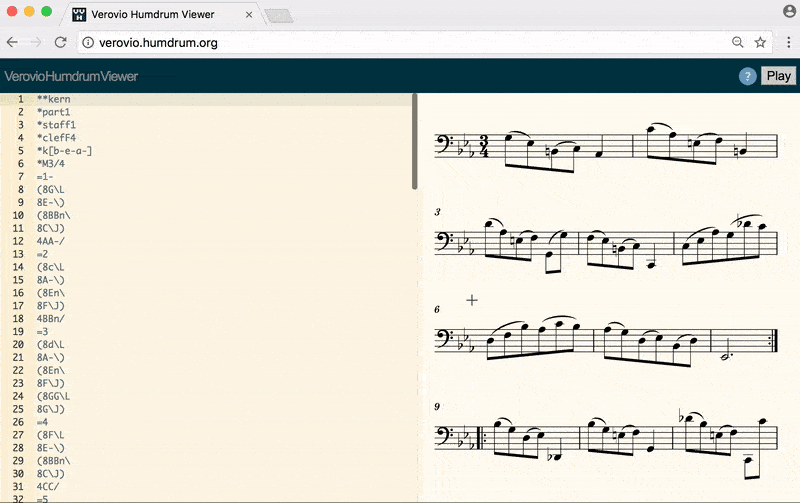
Task: Click line 31 text 4CC/
Action: pos(48,486)
